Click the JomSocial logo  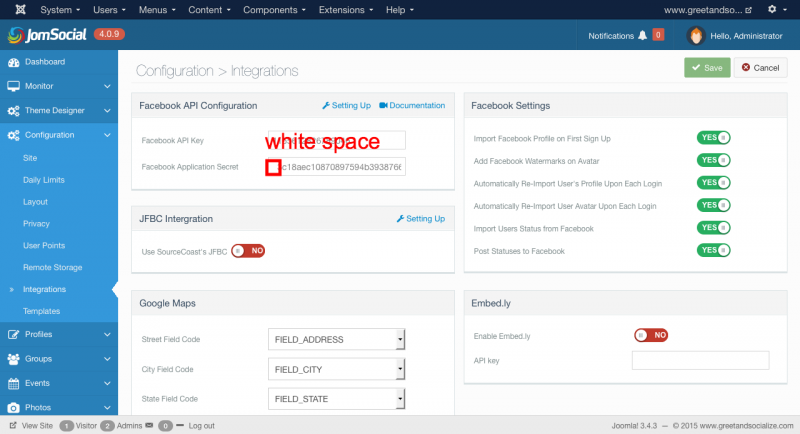pyautogui.click(x=47, y=35)
